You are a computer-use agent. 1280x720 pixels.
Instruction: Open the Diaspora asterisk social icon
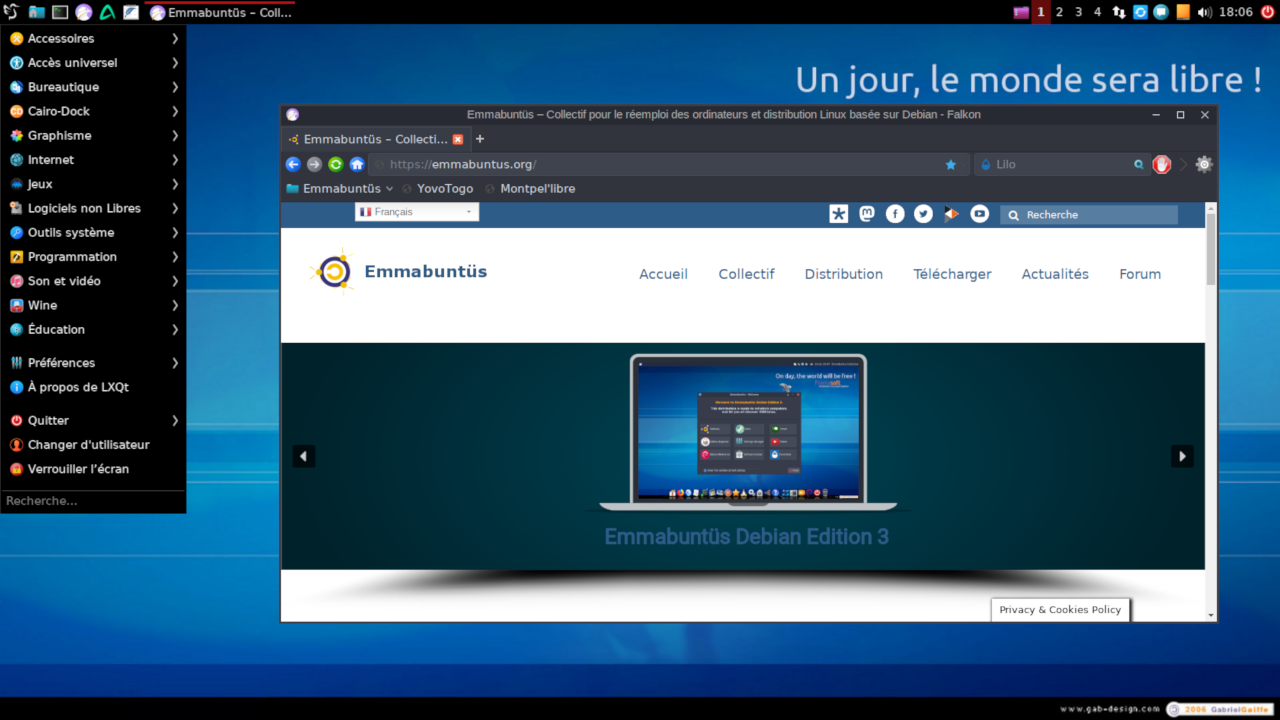[x=839, y=214]
